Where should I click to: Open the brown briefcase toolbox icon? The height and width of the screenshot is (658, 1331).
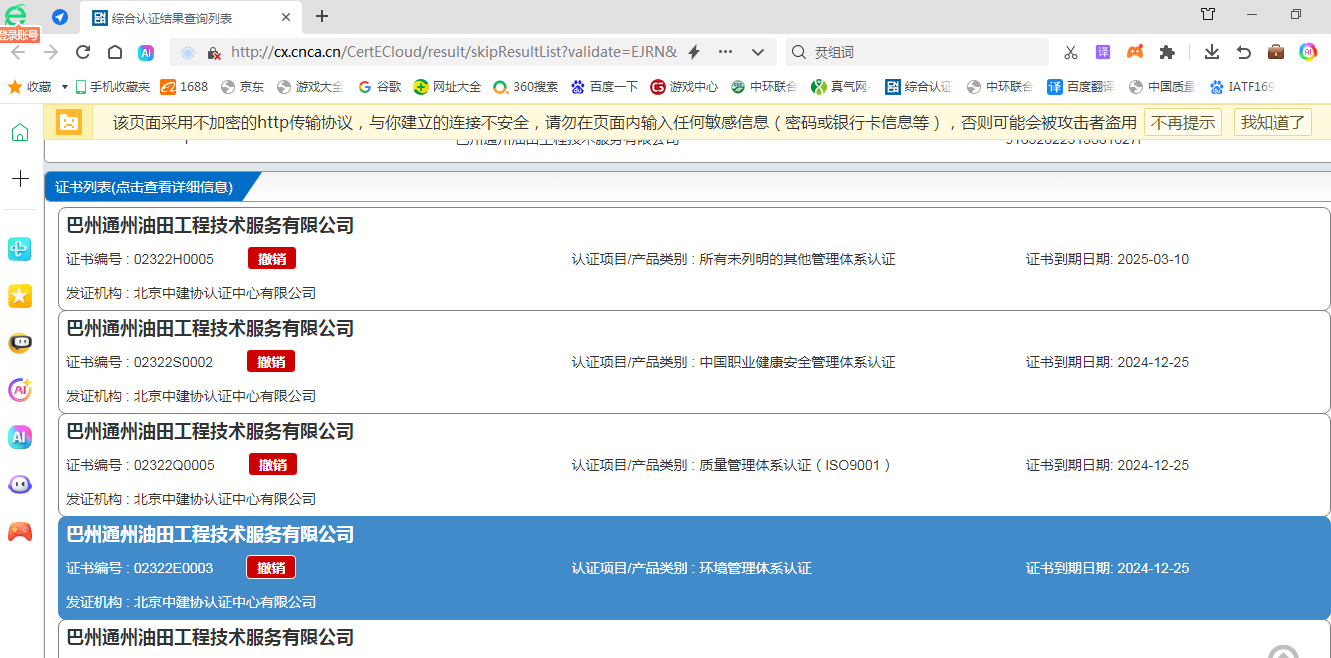pos(1276,52)
